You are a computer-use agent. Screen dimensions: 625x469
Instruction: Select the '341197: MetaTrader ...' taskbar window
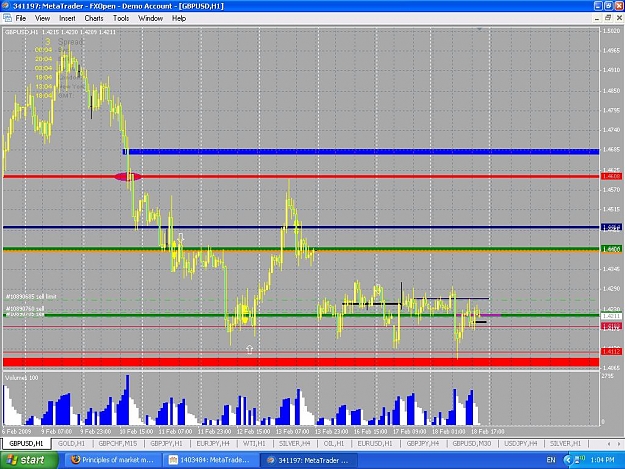point(308,460)
